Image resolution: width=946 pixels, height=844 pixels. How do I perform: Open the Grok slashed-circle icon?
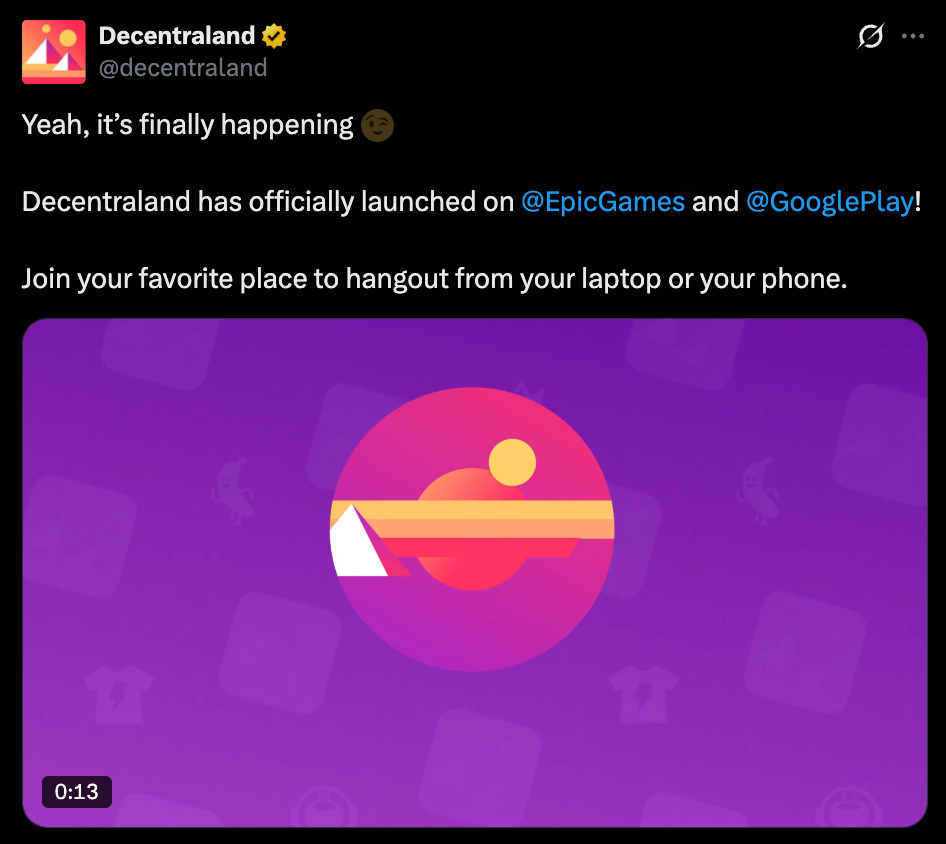pos(870,37)
